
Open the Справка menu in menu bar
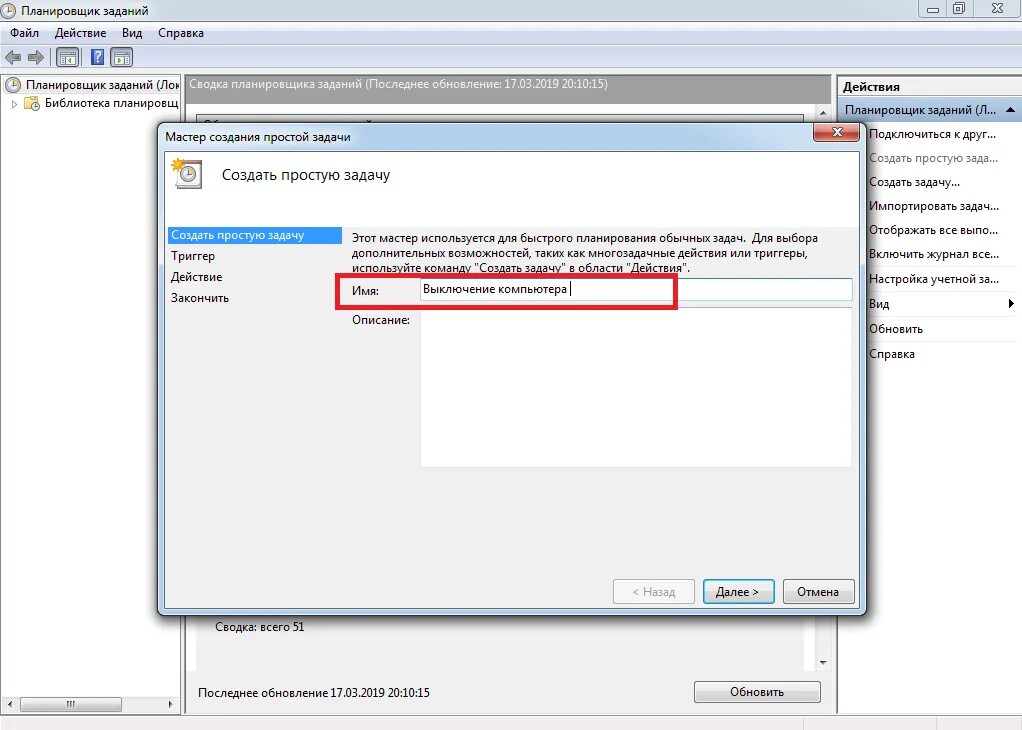[181, 33]
